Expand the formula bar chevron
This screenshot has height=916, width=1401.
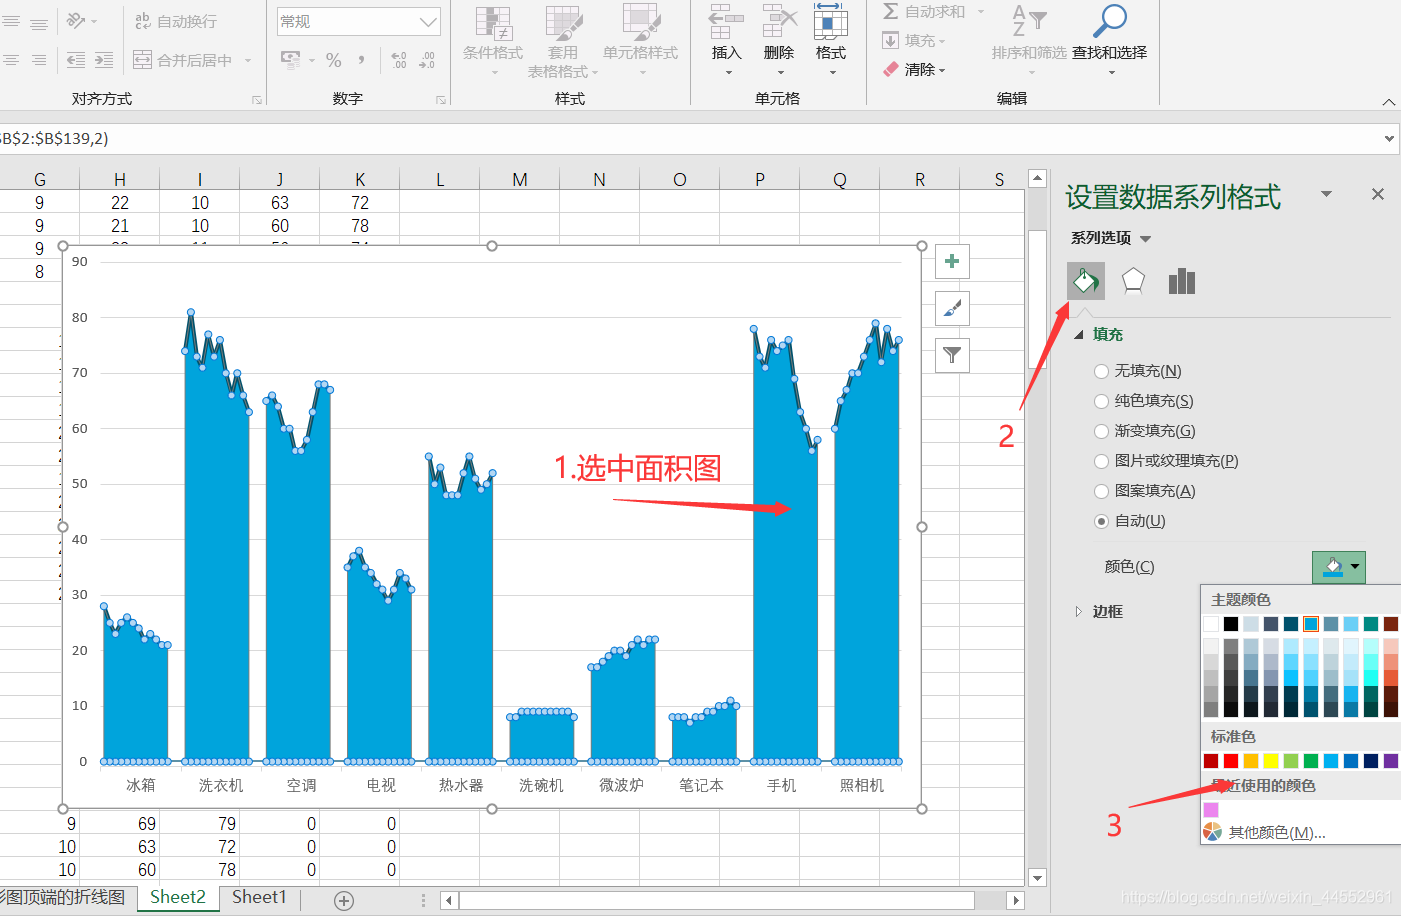click(x=1389, y=138)
